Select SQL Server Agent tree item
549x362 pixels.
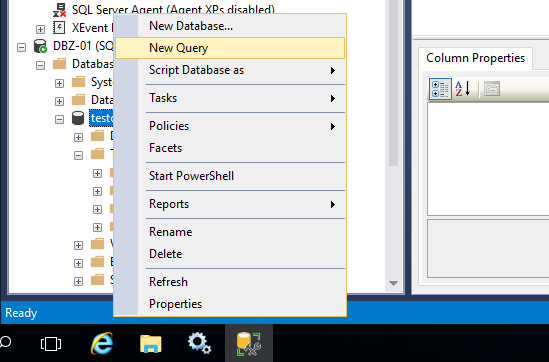173,9
